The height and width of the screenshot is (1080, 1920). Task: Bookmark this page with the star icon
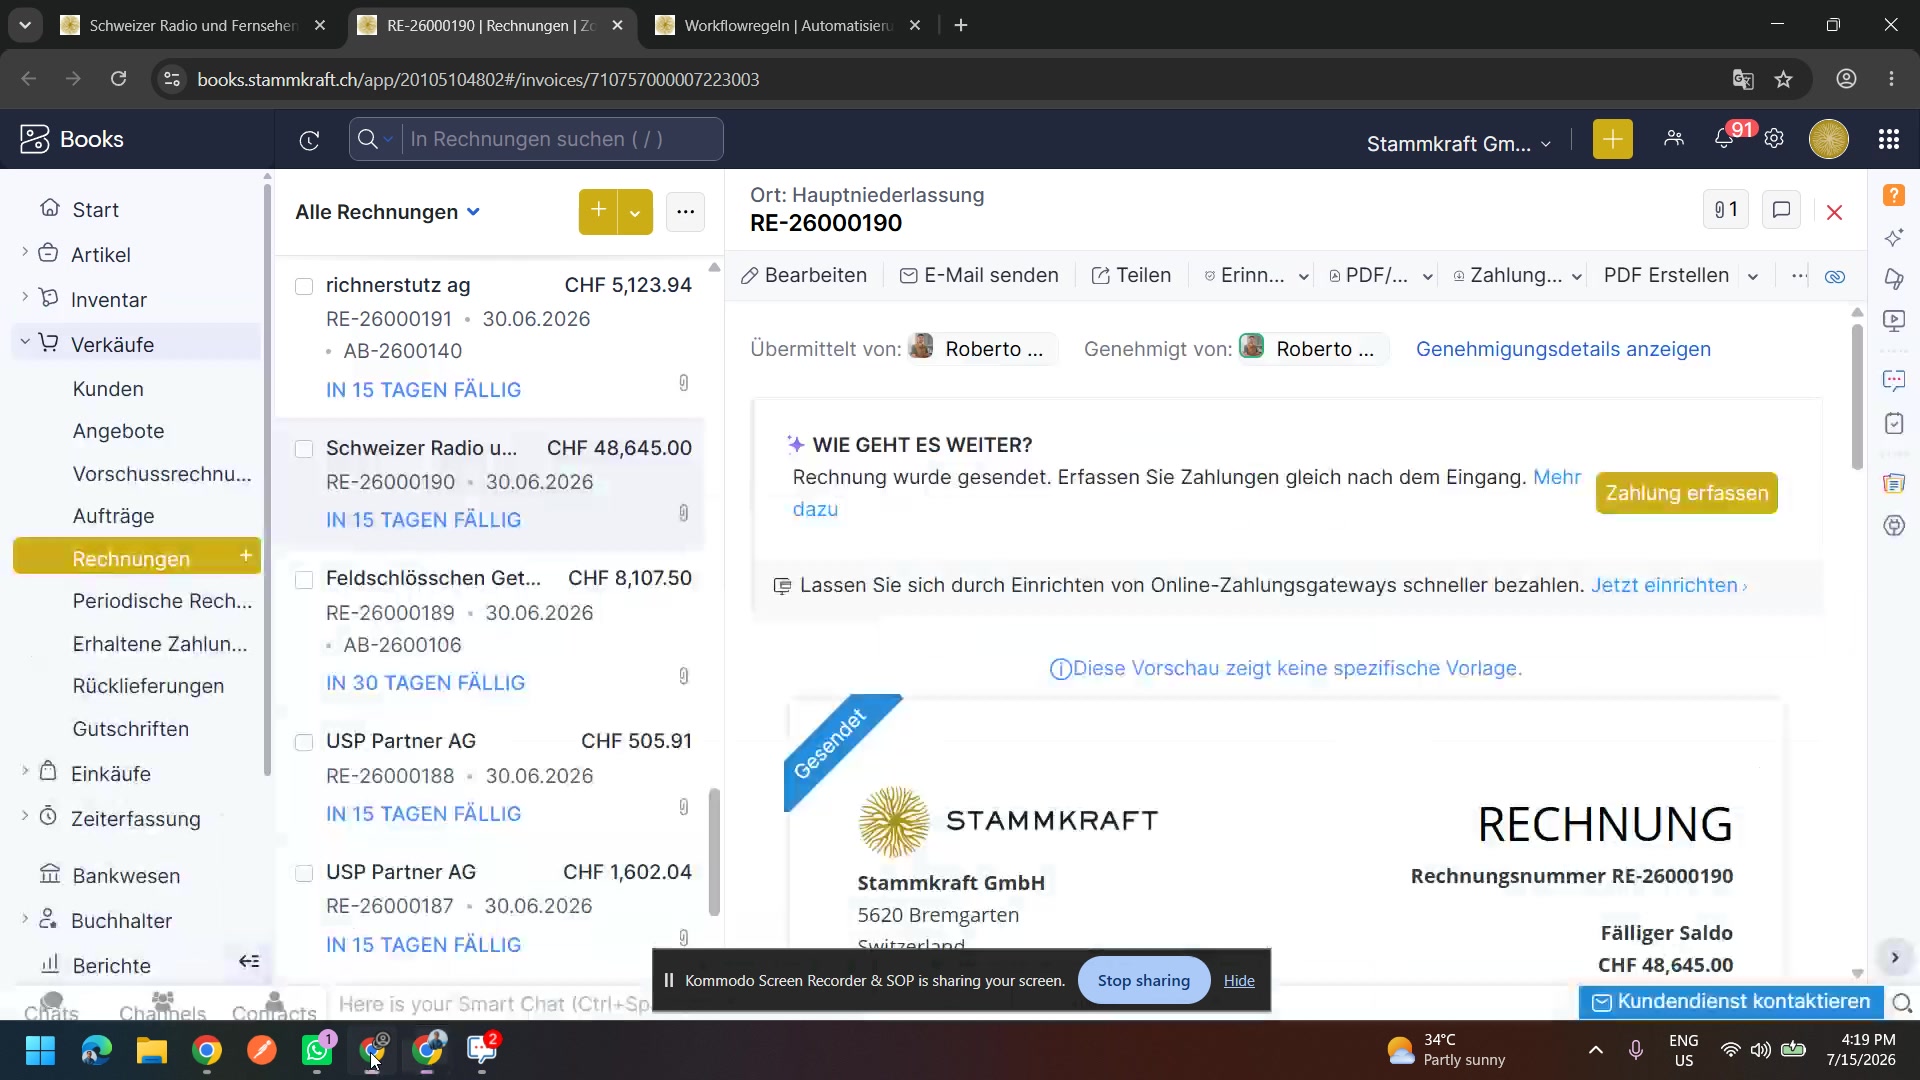click(x=1784, y=79)
